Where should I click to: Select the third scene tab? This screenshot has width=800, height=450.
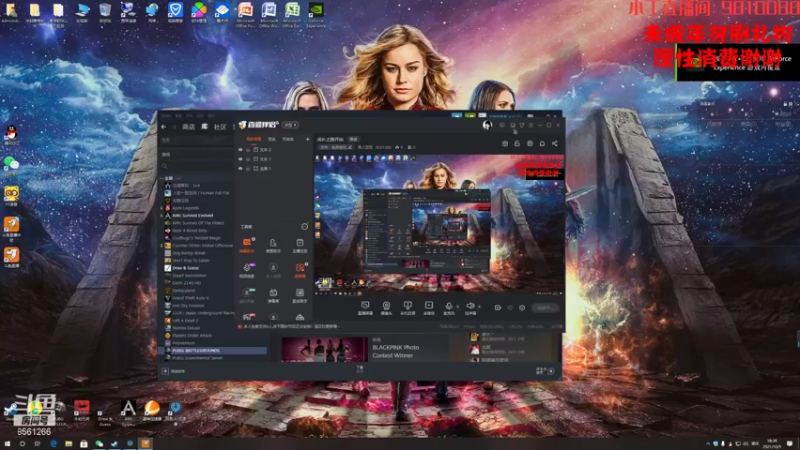click(288, 139)
